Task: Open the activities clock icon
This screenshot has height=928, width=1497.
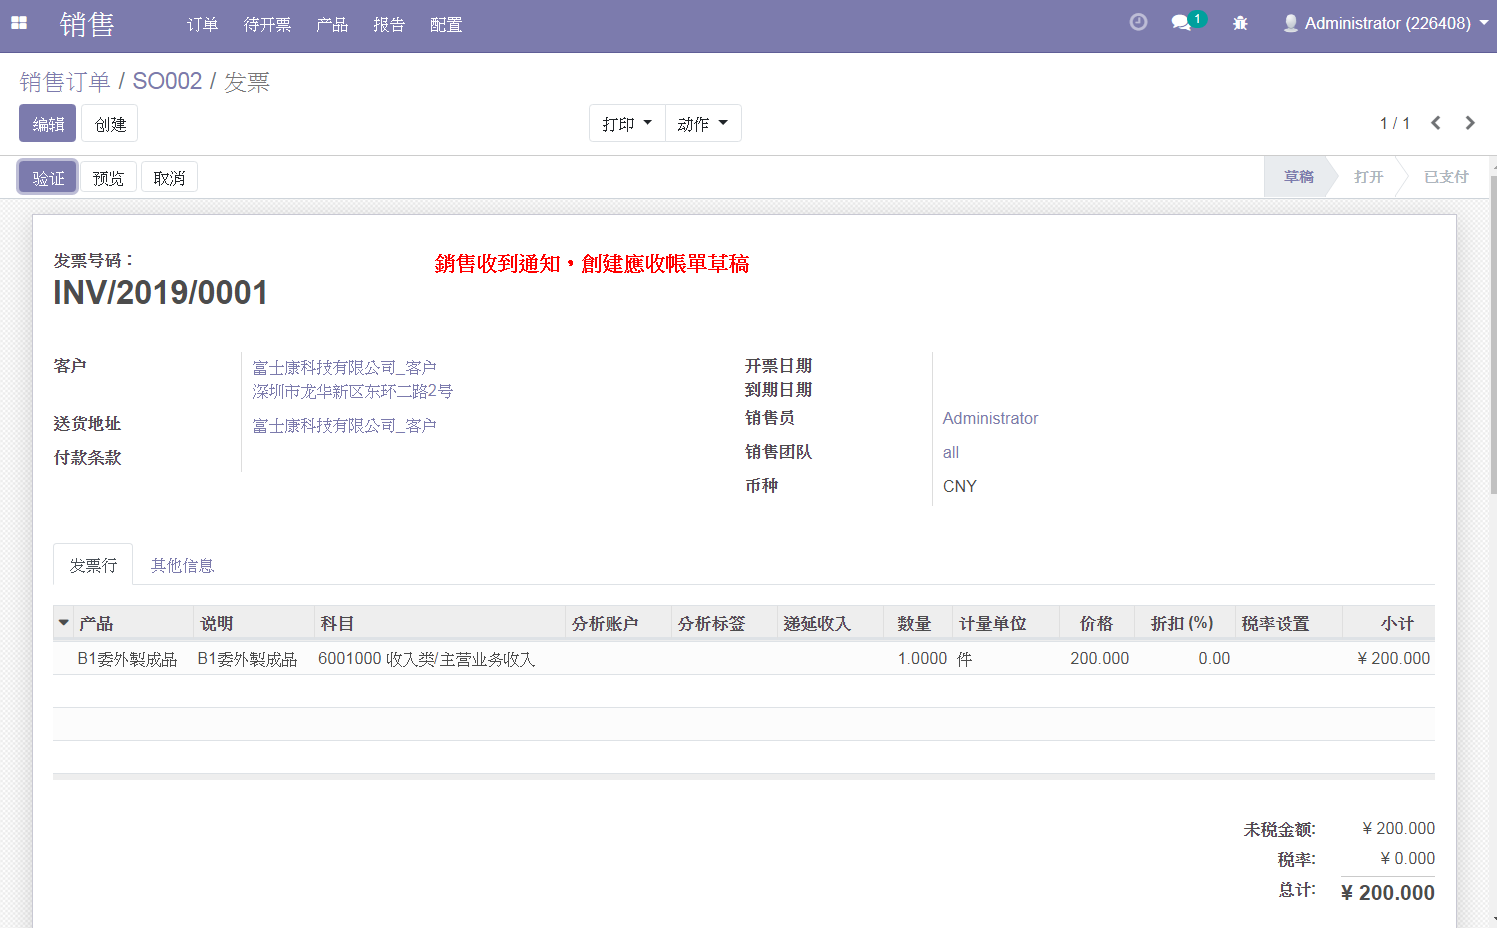Action: point(1138,22)
